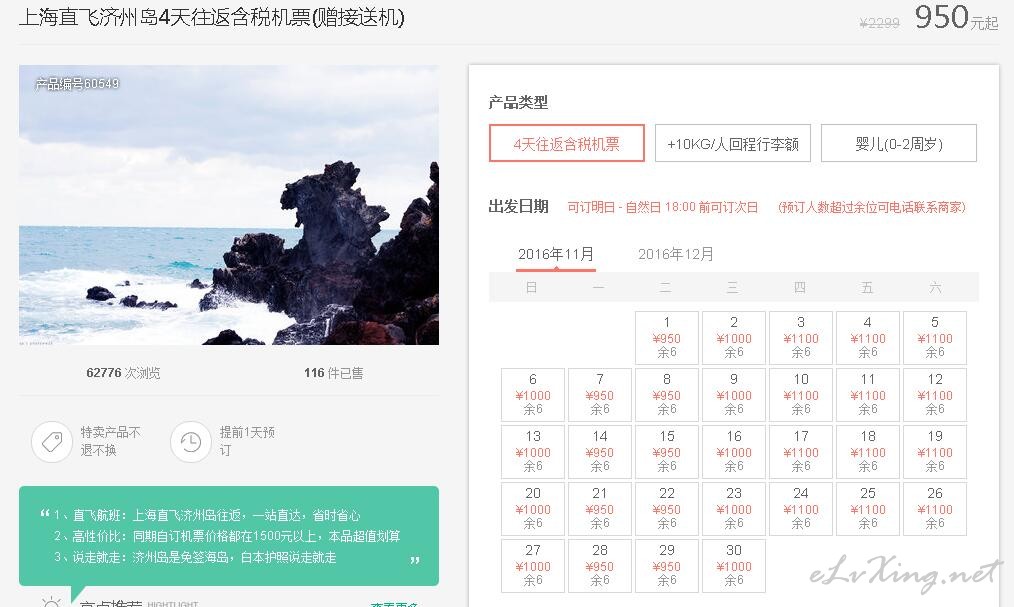Viewport: 1014px width, 607px height.
Task: Click the 直飞航班 highlight line
Action: tap(207, 515)
